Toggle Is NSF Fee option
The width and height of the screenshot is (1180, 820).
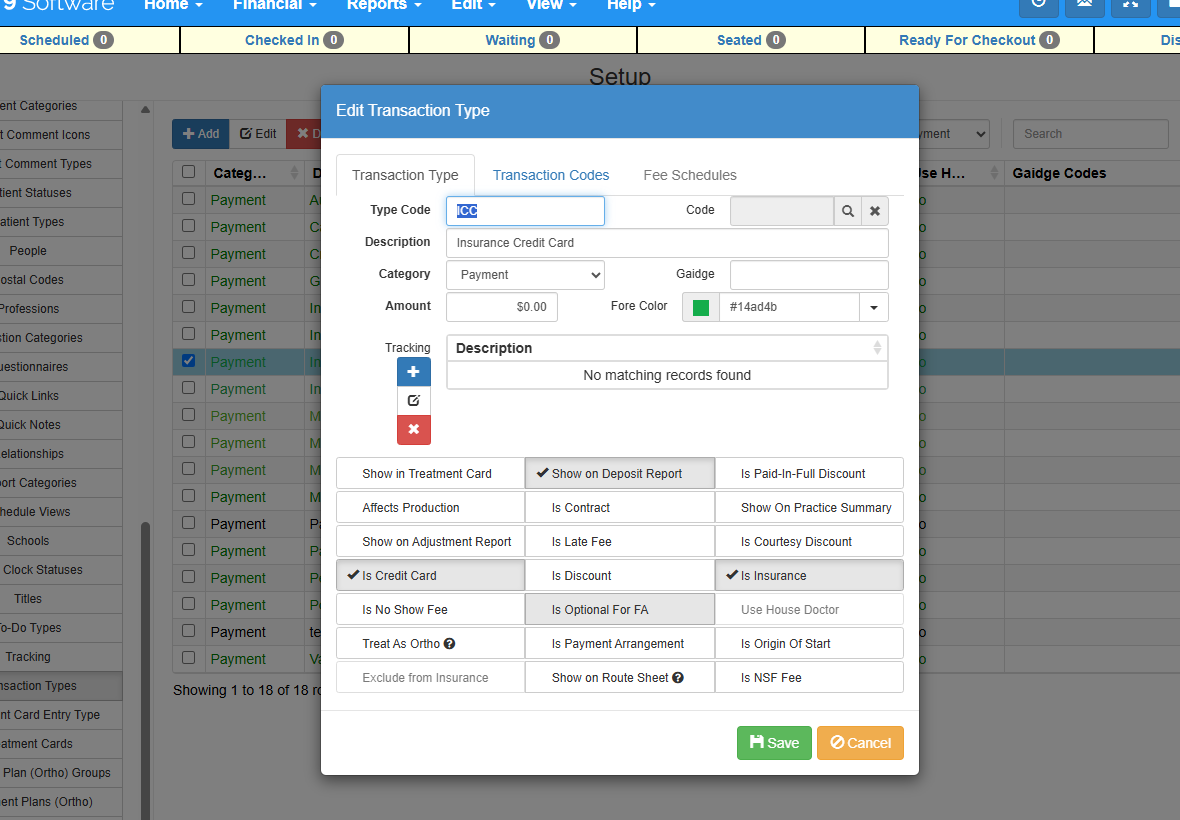pyautogui.click(x=809, y=678)
